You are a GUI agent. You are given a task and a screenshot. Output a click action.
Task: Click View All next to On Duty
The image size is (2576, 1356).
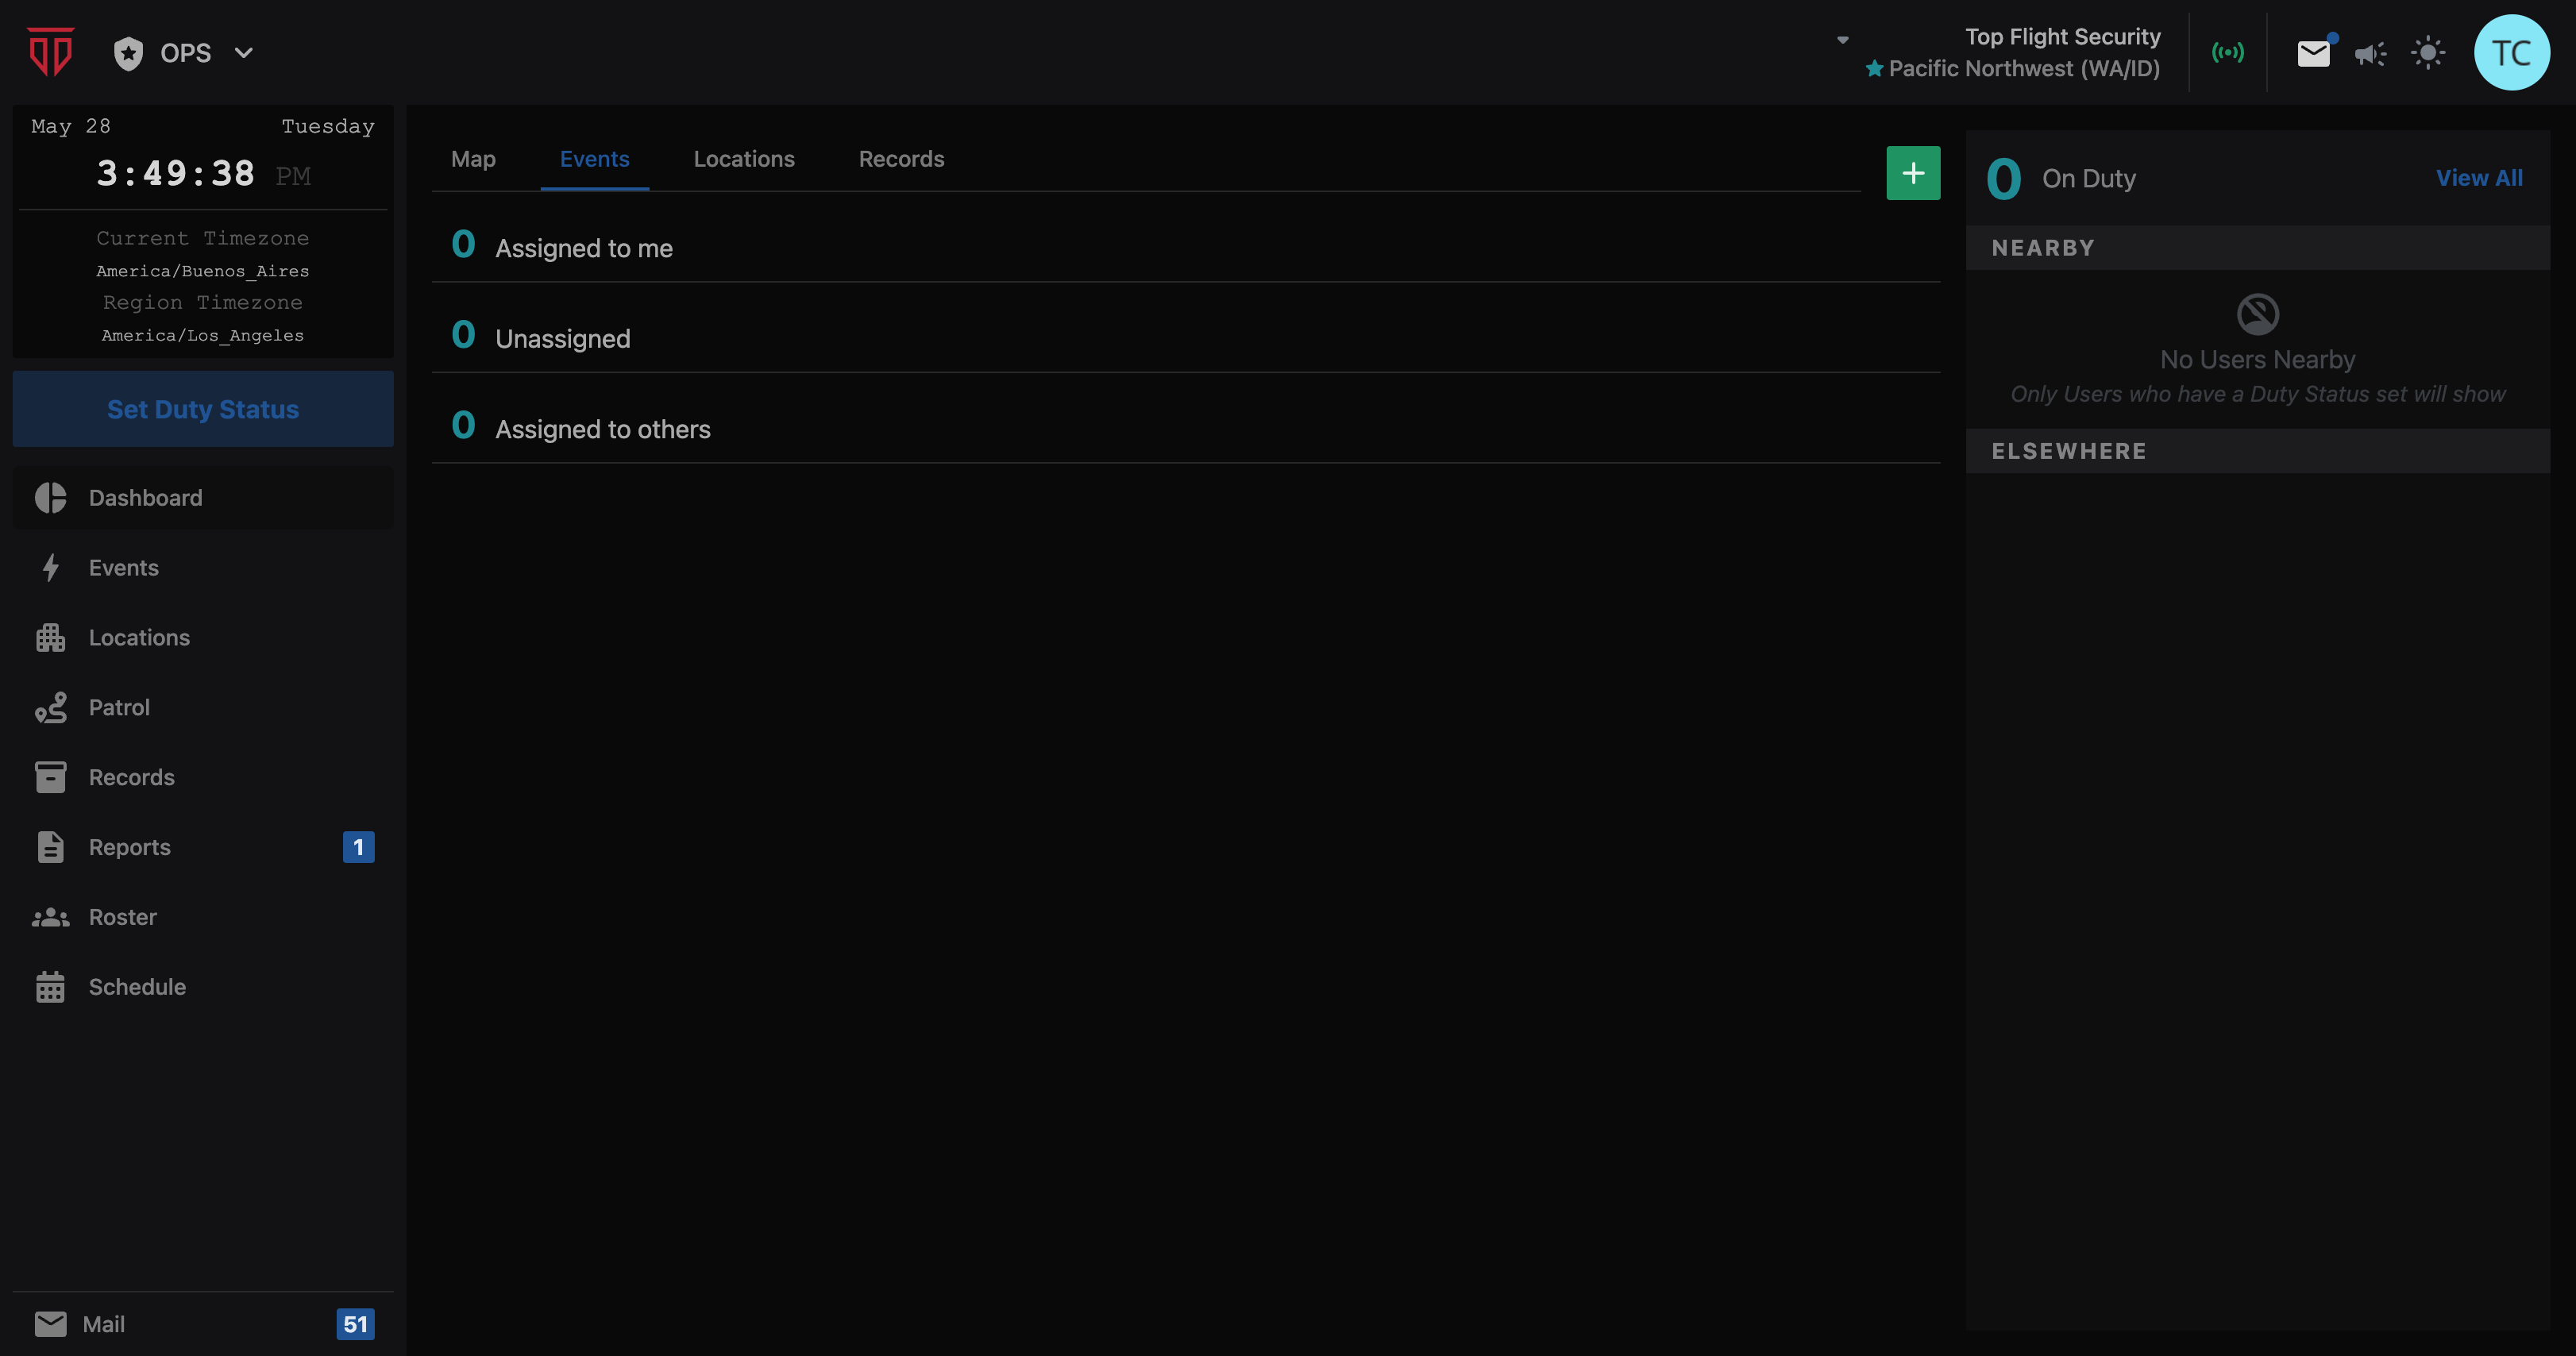pos(2480,178)
